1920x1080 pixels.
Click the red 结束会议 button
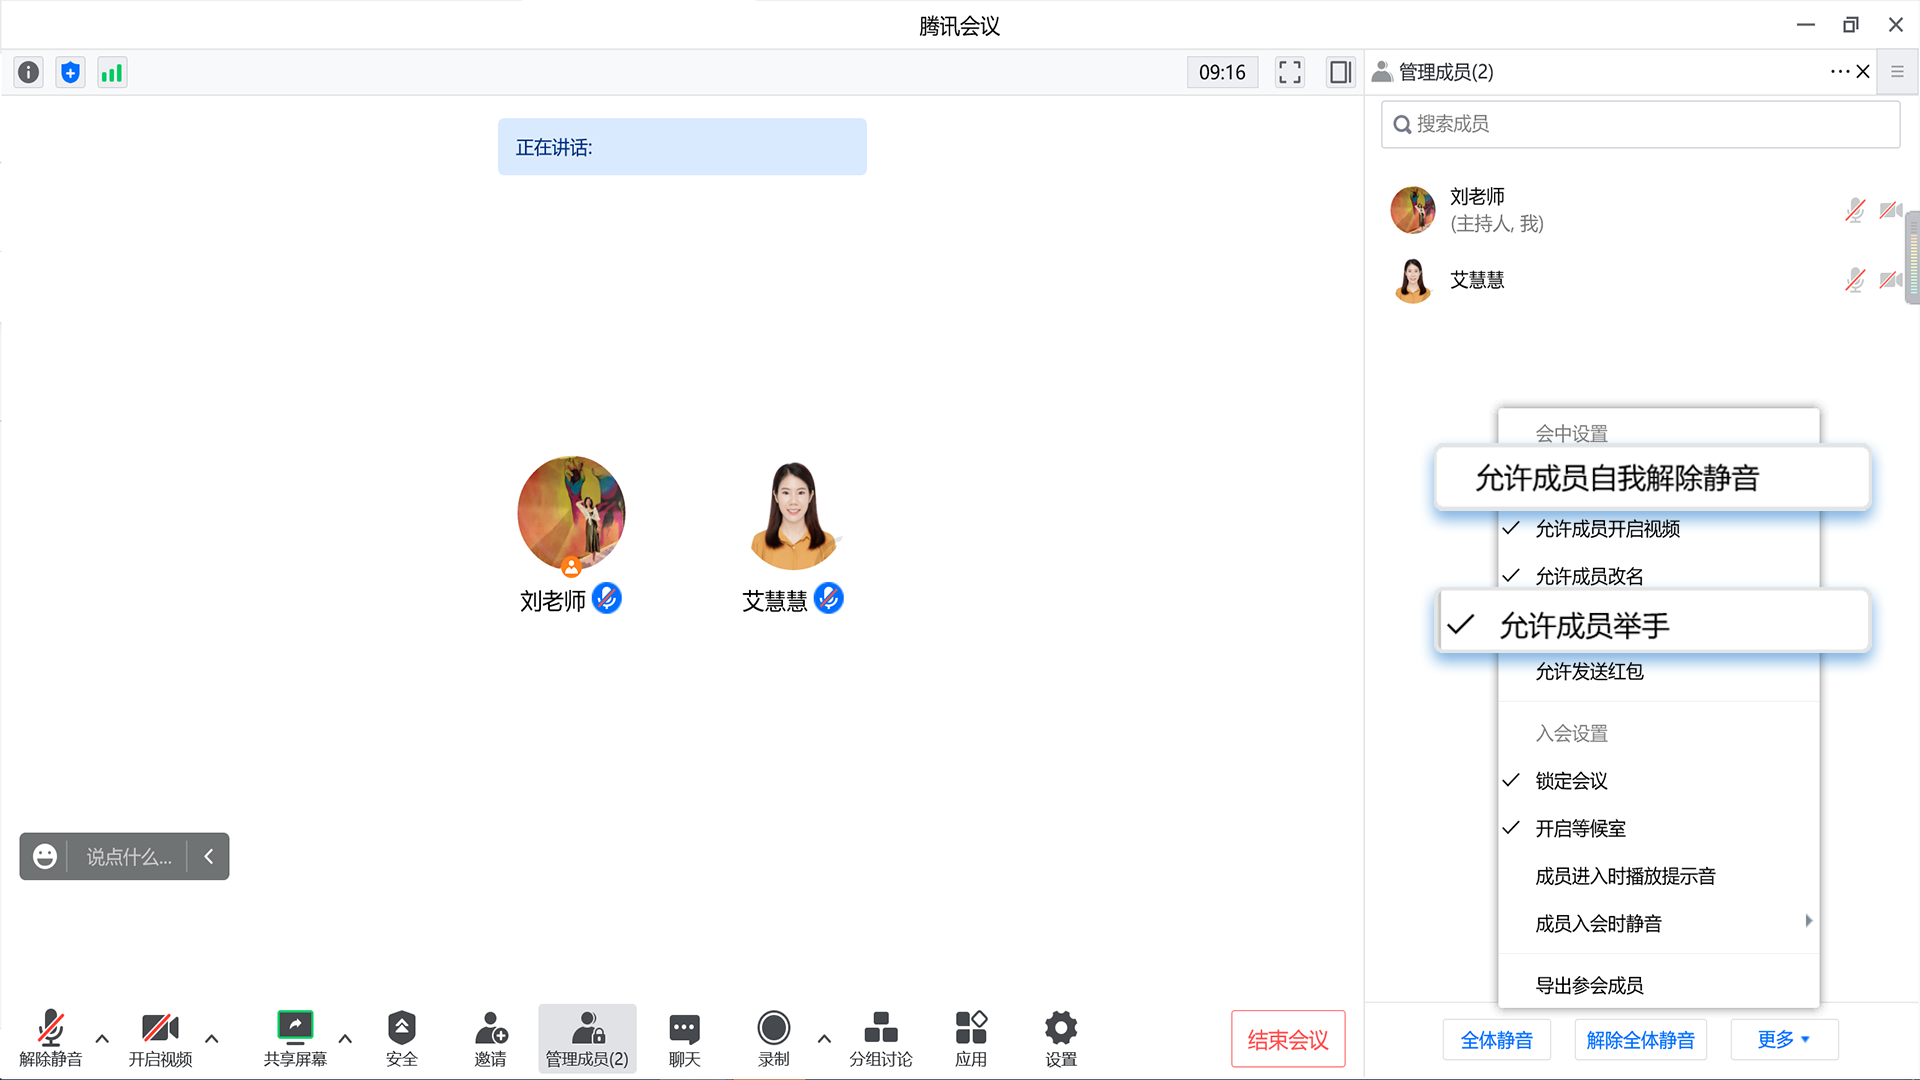(x=1288, y=1040)
